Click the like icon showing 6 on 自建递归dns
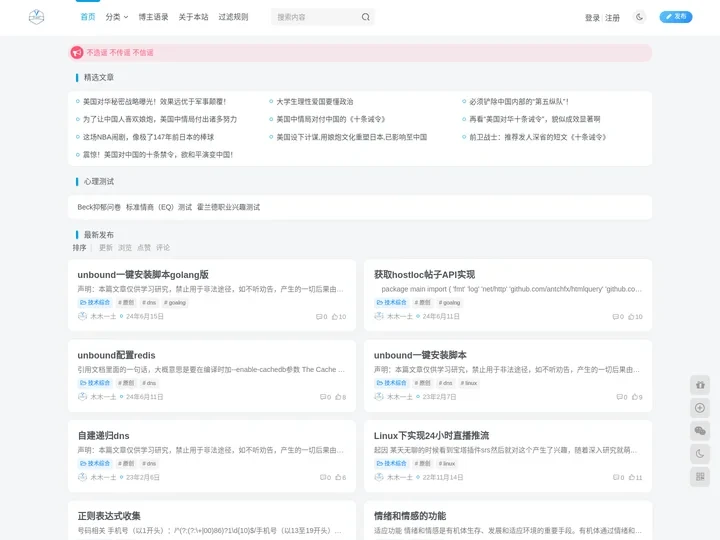This screenshot has height=540, width=720. click(x=338, y=478)
